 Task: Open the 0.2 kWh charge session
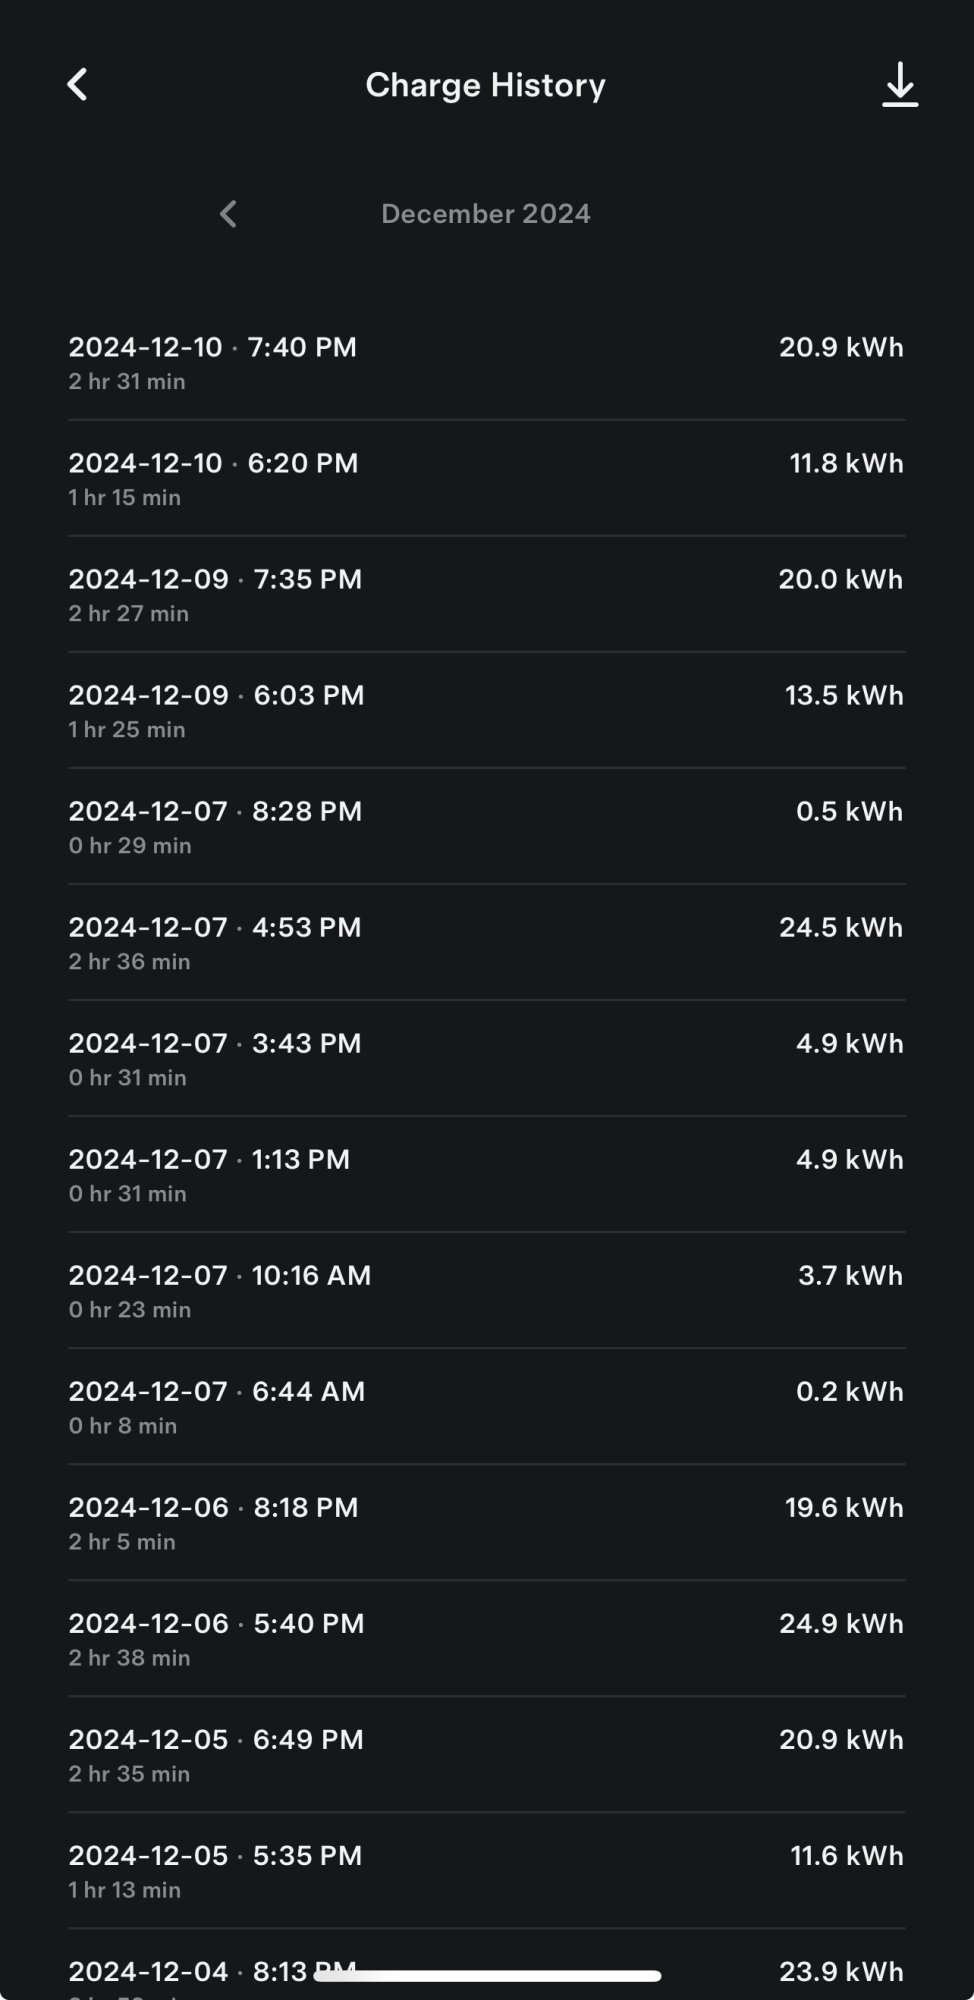pos(486,1406)
